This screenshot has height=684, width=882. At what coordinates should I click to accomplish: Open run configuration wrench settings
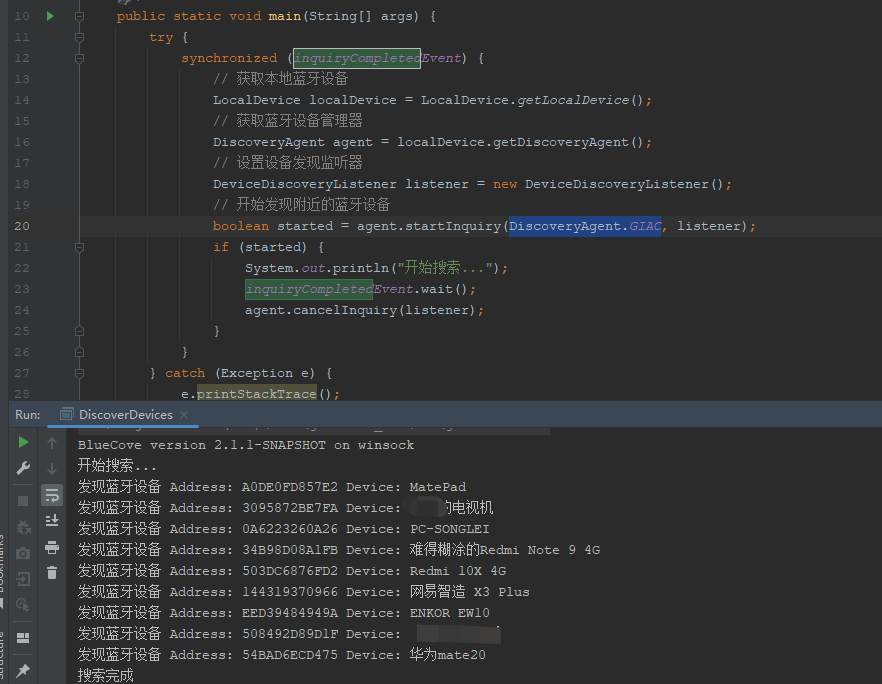coord(23,468)
